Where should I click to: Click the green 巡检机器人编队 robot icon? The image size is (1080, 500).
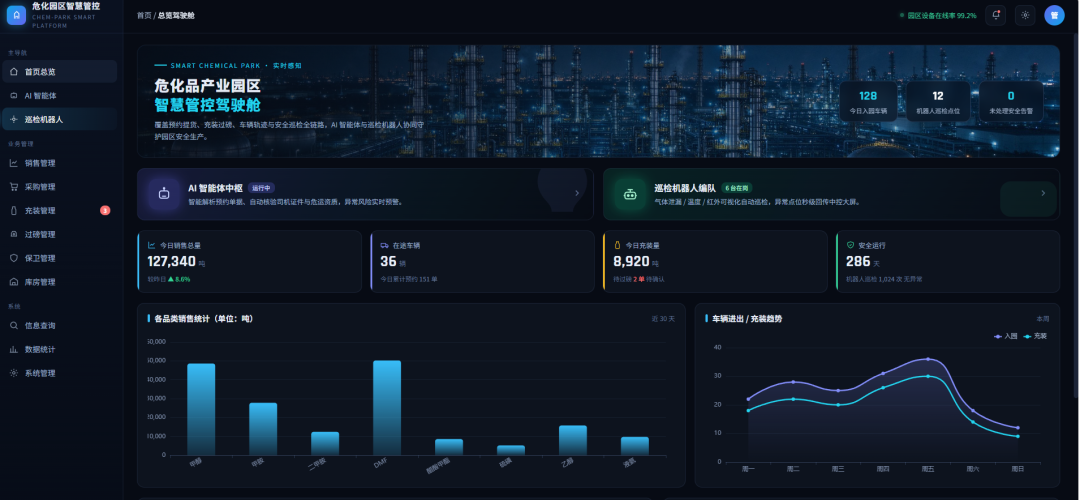click(630, 194)
